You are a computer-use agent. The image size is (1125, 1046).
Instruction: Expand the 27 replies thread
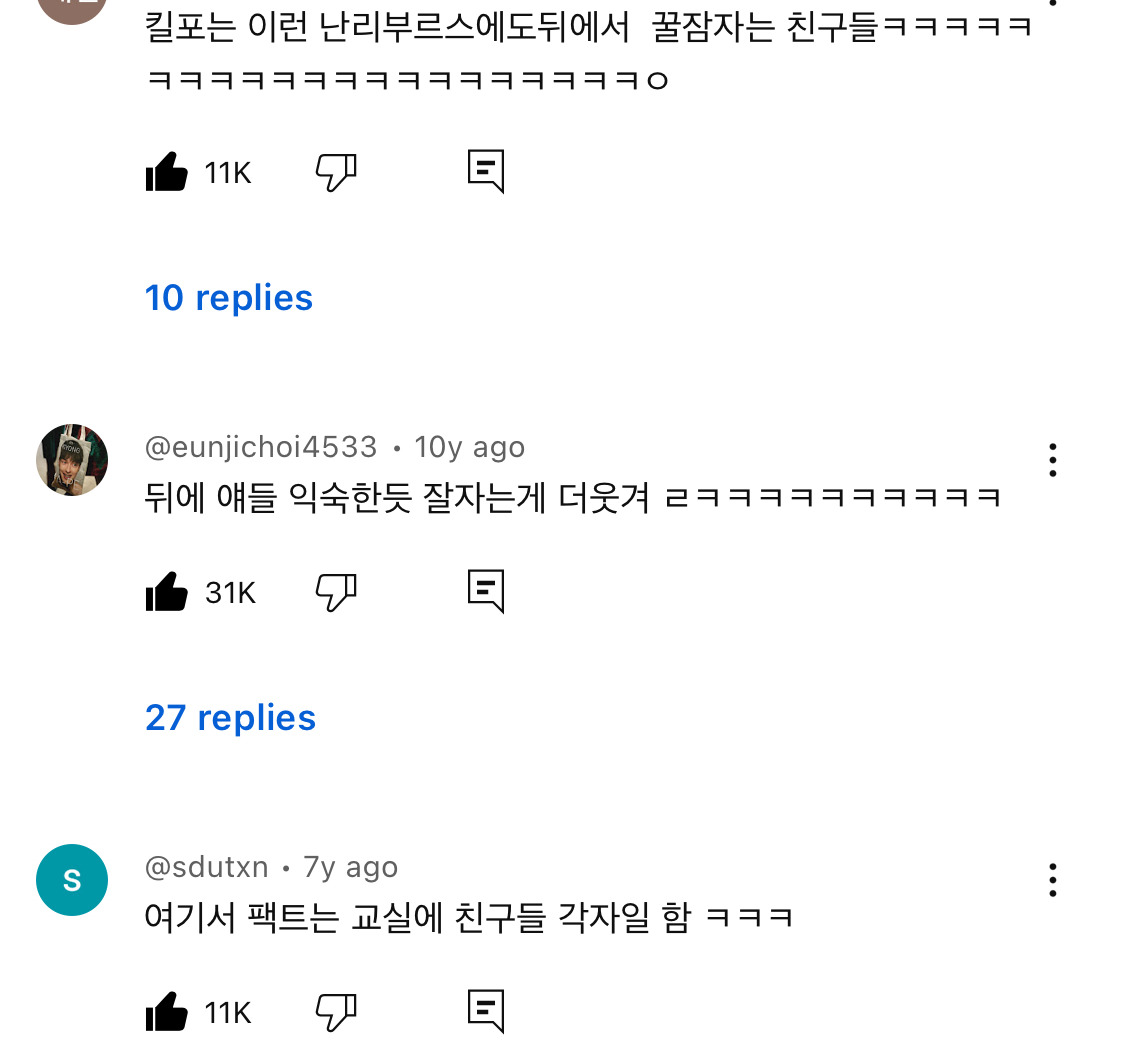(230, 718)
